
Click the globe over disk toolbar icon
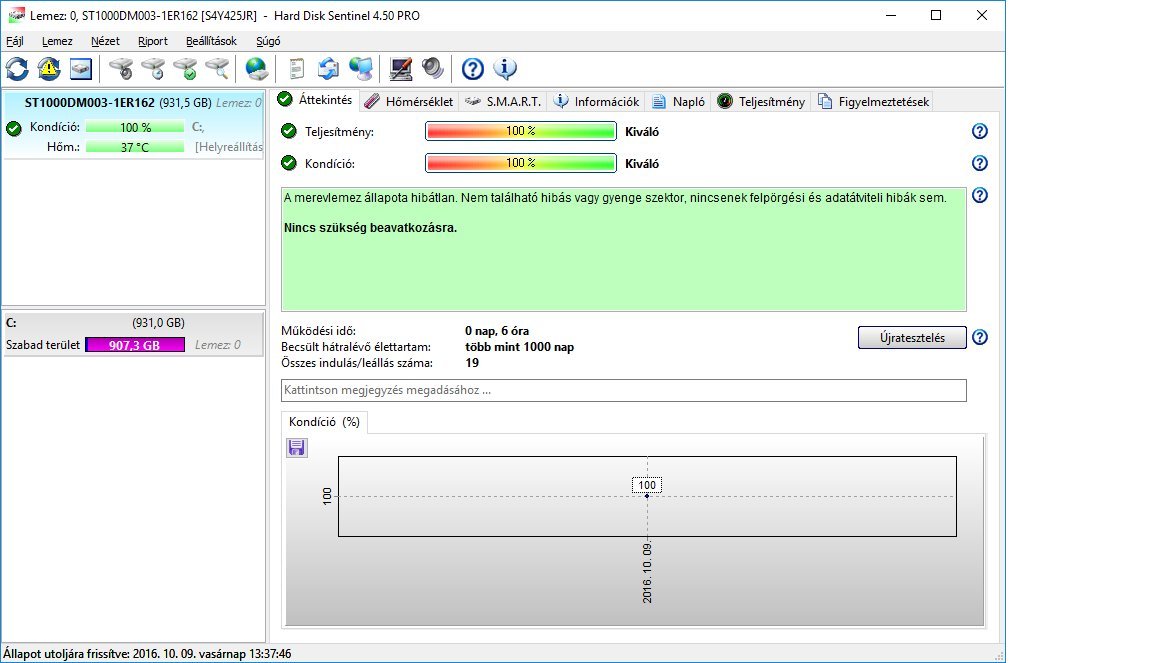(256, 69)
